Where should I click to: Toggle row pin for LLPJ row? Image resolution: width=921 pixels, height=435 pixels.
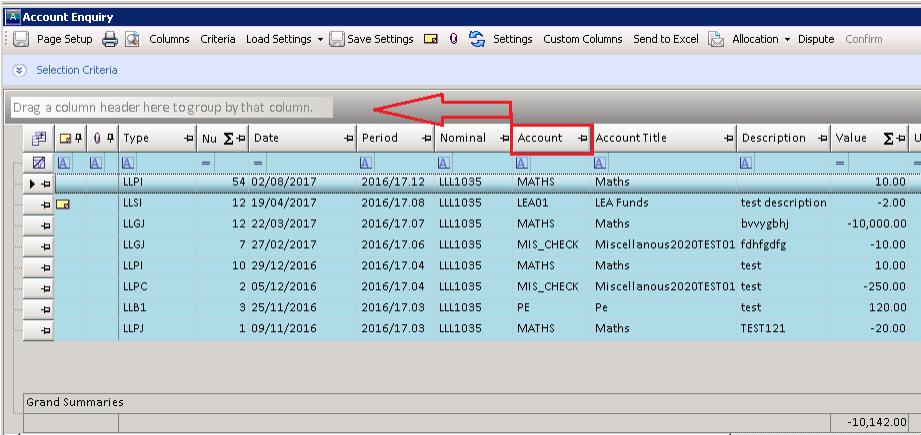[x=45, y=331]
